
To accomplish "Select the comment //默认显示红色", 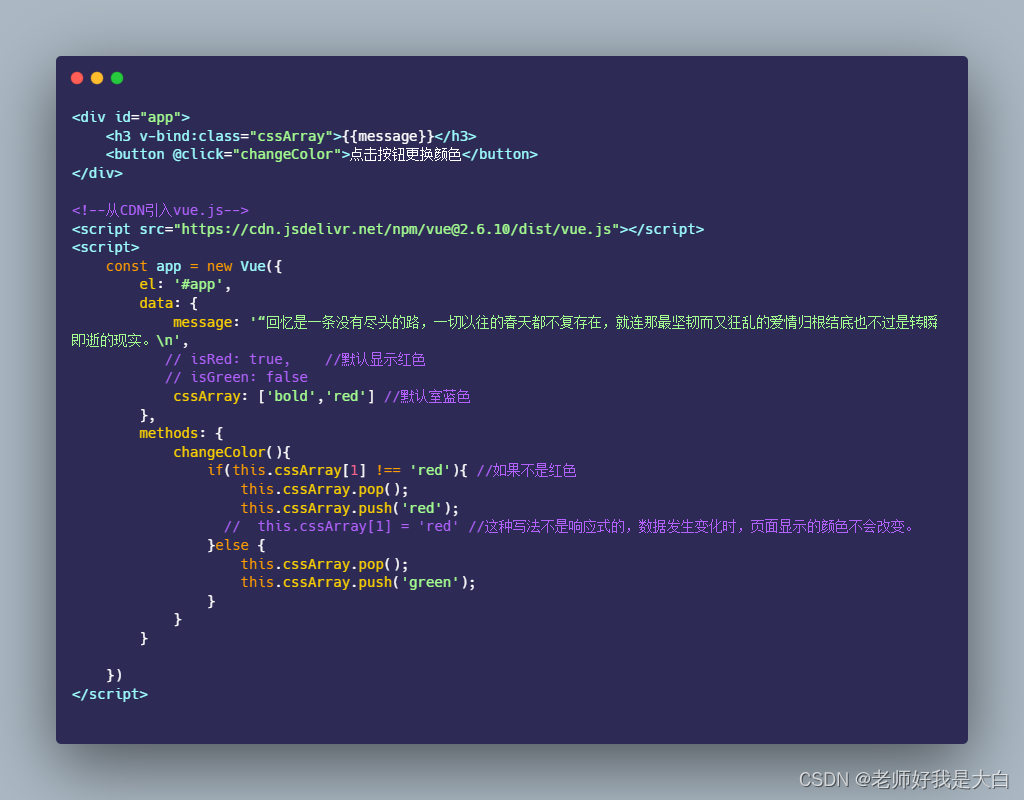I will [375, 360].
